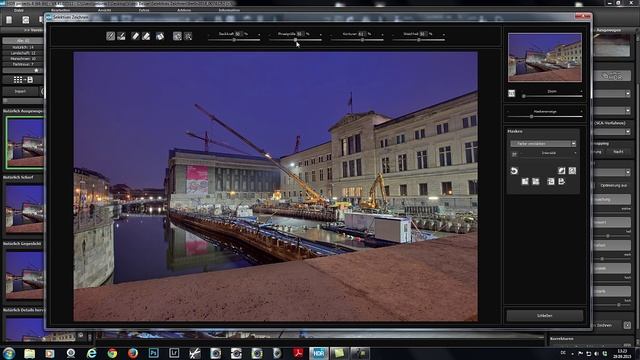
Task: Open Internet Explorer from the taskbar
Action: coord(91,353)
